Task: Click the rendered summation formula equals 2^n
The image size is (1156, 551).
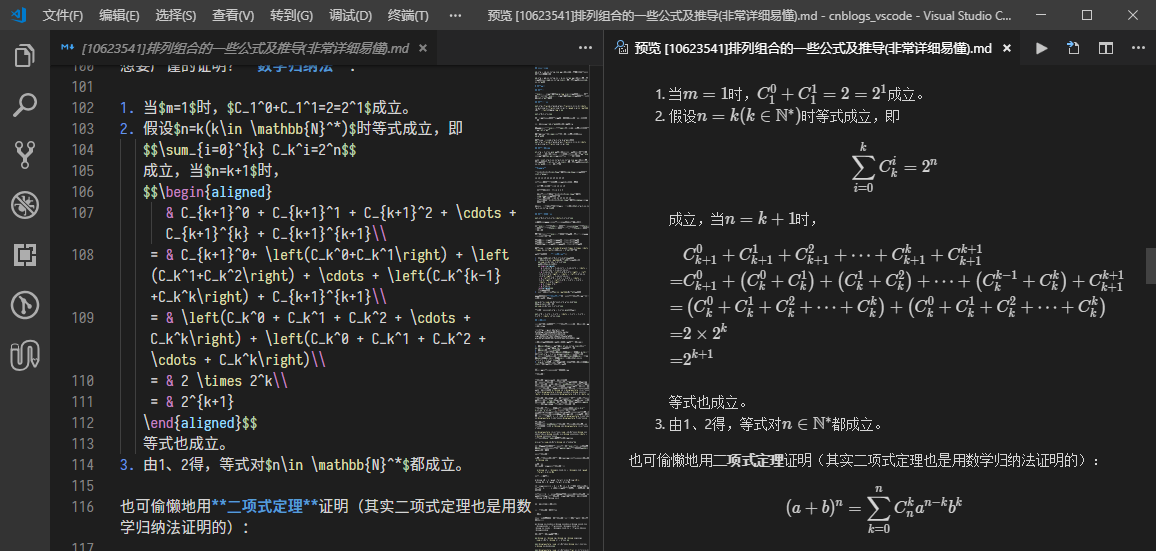Action: pyautogui.click(x=894, y=168)
